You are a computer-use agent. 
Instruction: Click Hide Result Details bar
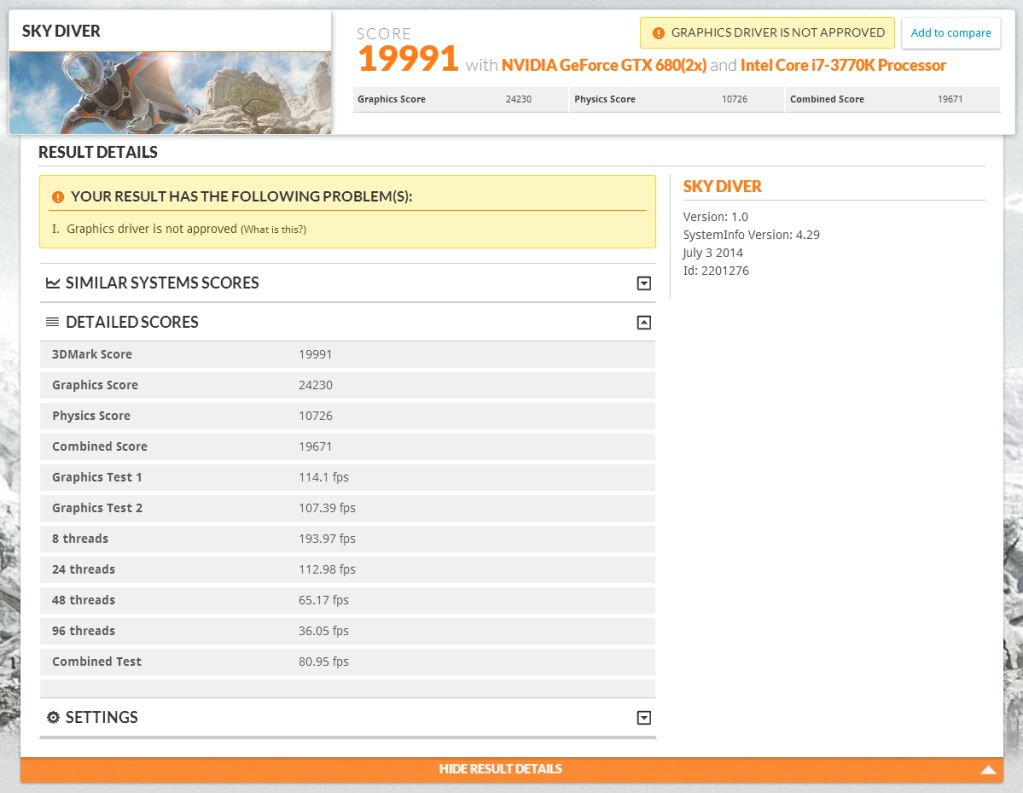(x=500, y=769)
